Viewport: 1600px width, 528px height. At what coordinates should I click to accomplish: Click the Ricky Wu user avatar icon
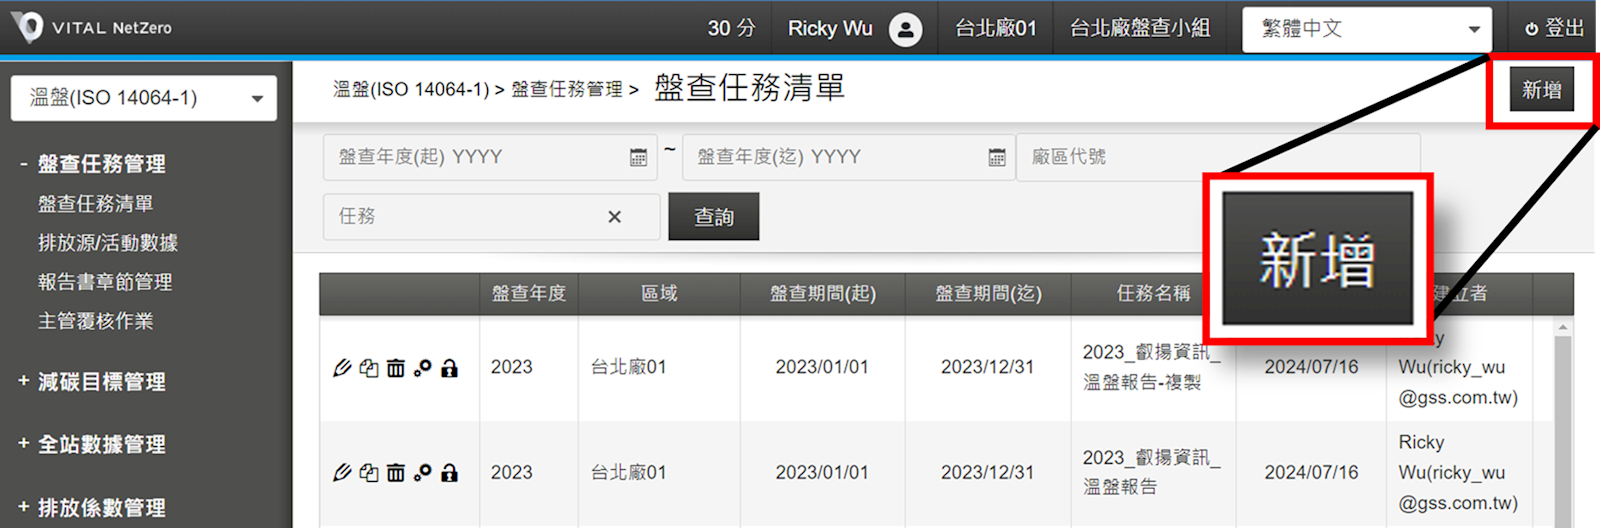(905, 29)
